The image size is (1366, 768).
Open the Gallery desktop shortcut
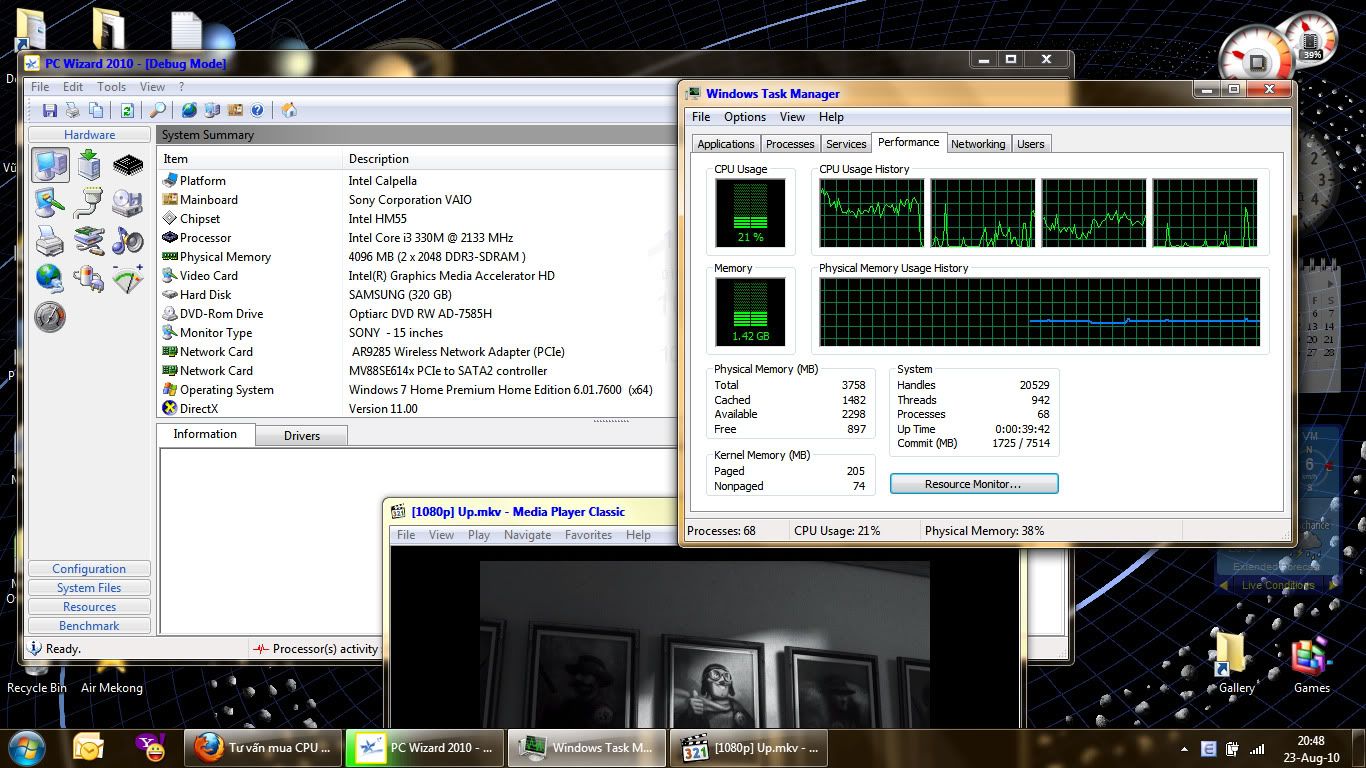[1236, 664]
